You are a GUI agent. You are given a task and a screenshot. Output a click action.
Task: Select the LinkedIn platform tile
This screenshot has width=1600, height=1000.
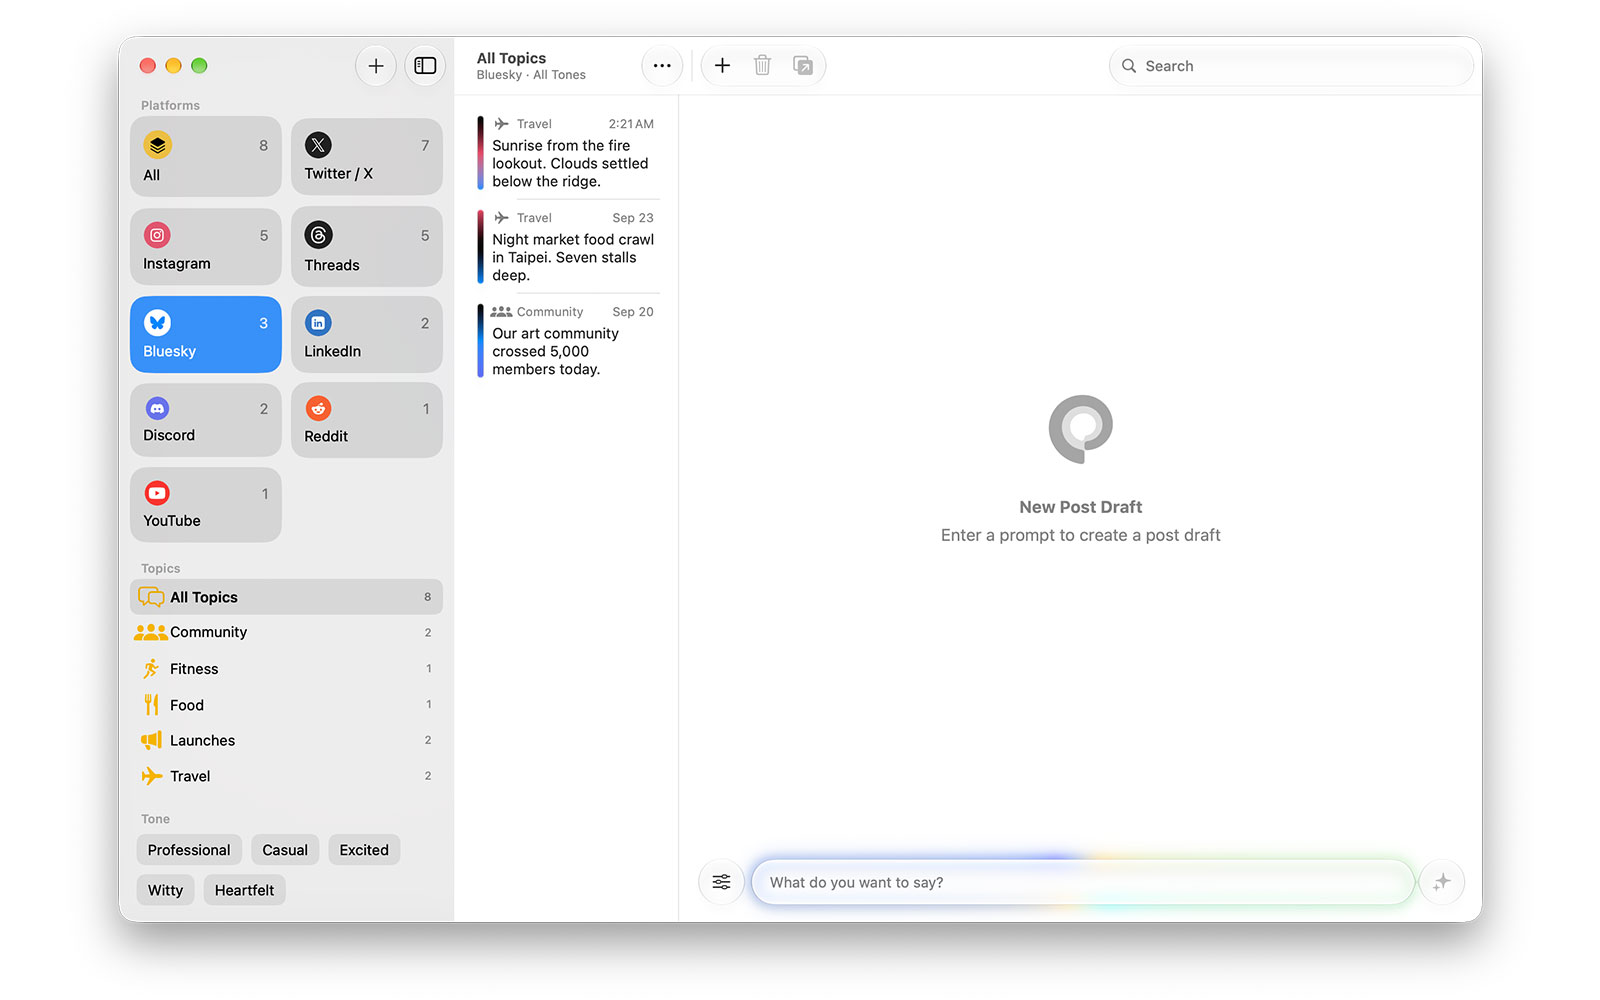[367, 334]
